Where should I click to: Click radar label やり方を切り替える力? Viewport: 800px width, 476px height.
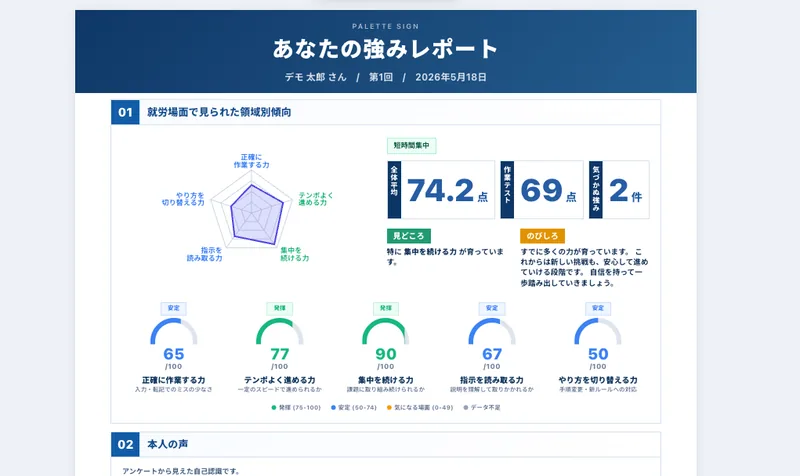tap(183, 199)
